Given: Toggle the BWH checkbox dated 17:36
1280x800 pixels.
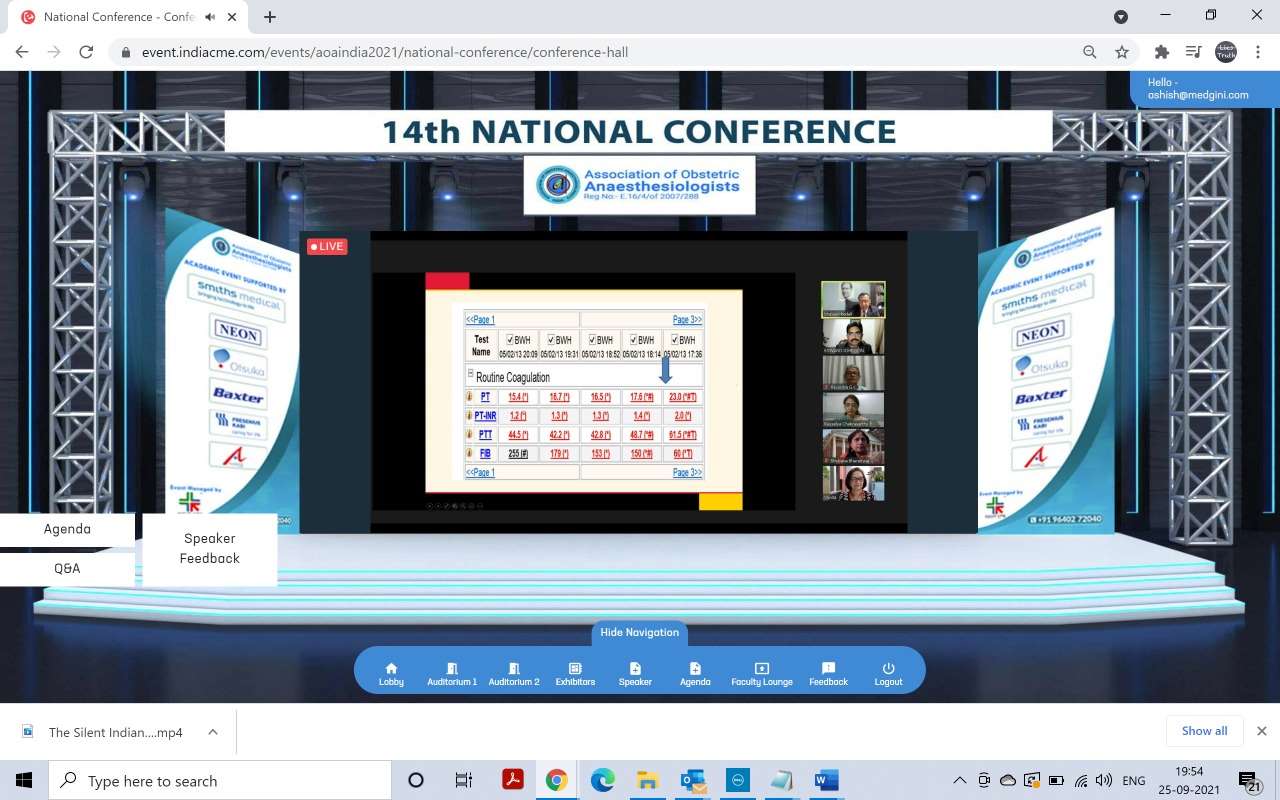Looking at the screenshot, I should click(675, 340).
